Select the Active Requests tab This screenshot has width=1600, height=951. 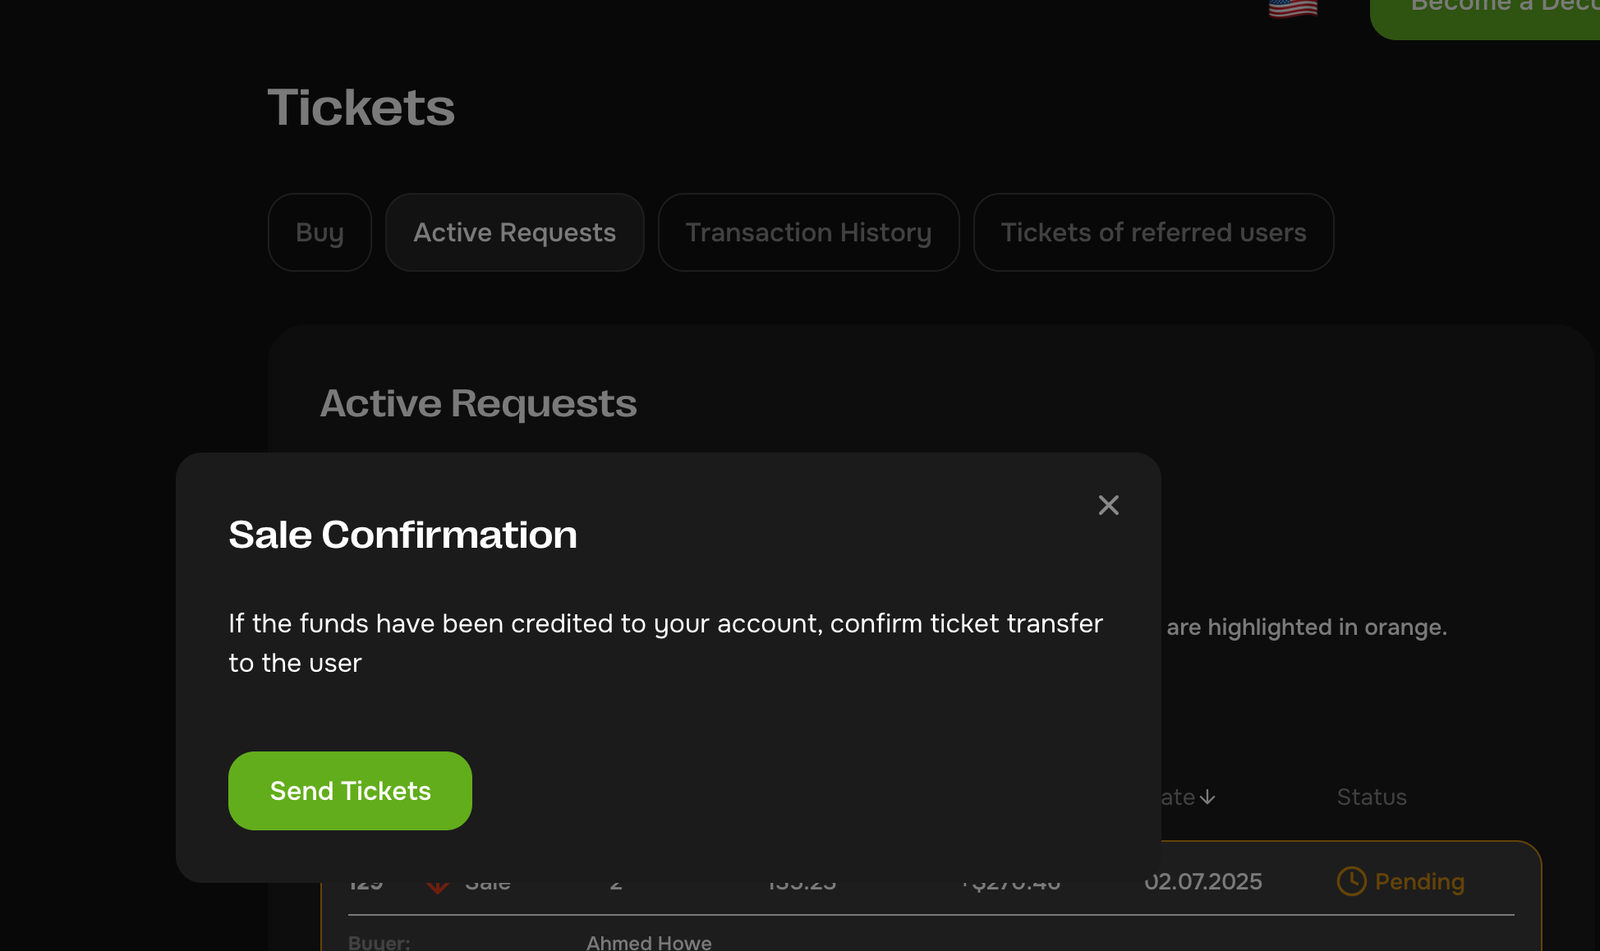click(515, 232)
